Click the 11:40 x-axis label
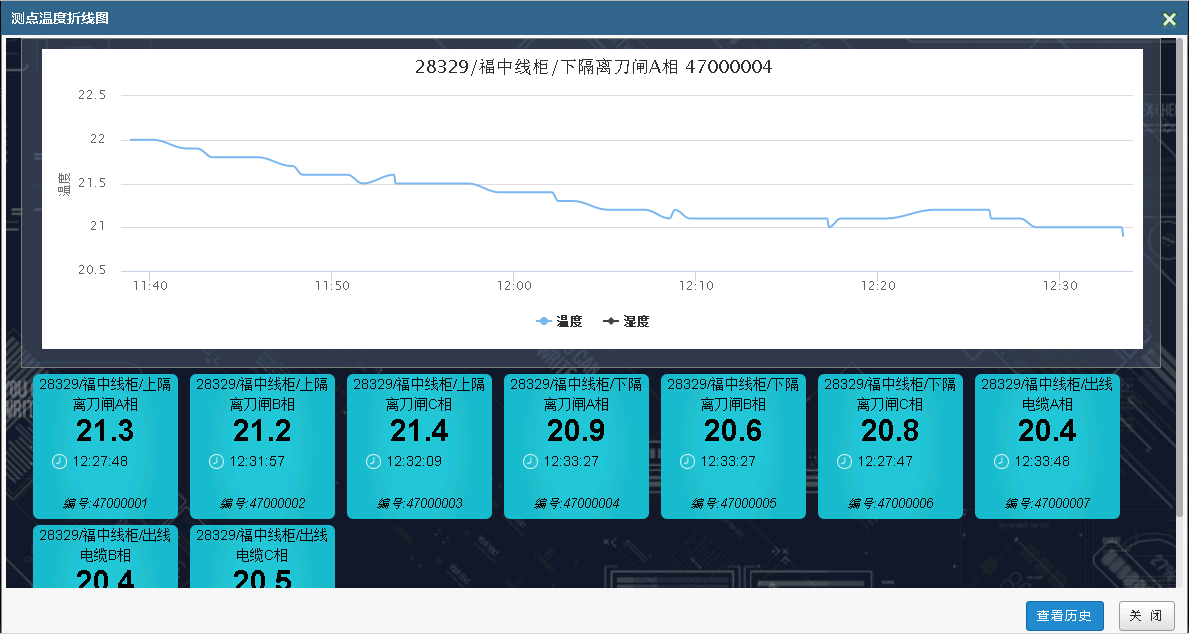1189x634 pixels. click(x=151, y=286)
